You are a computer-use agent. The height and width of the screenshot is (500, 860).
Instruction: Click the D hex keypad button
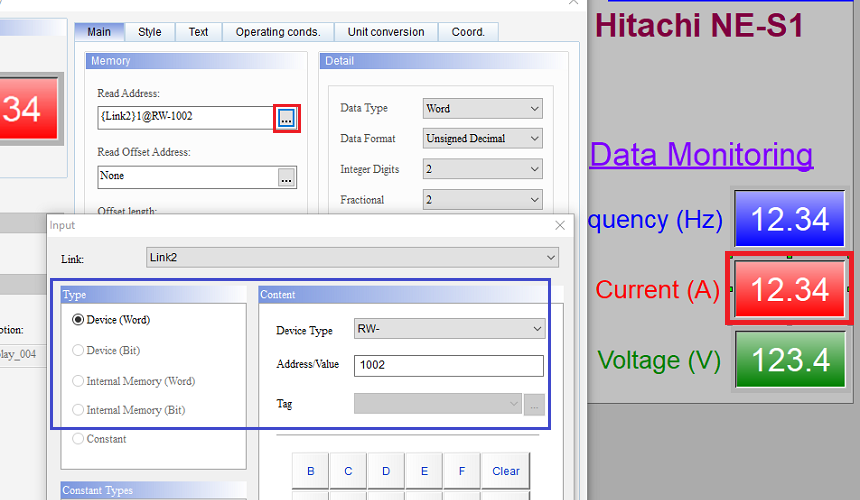(386, 471)
